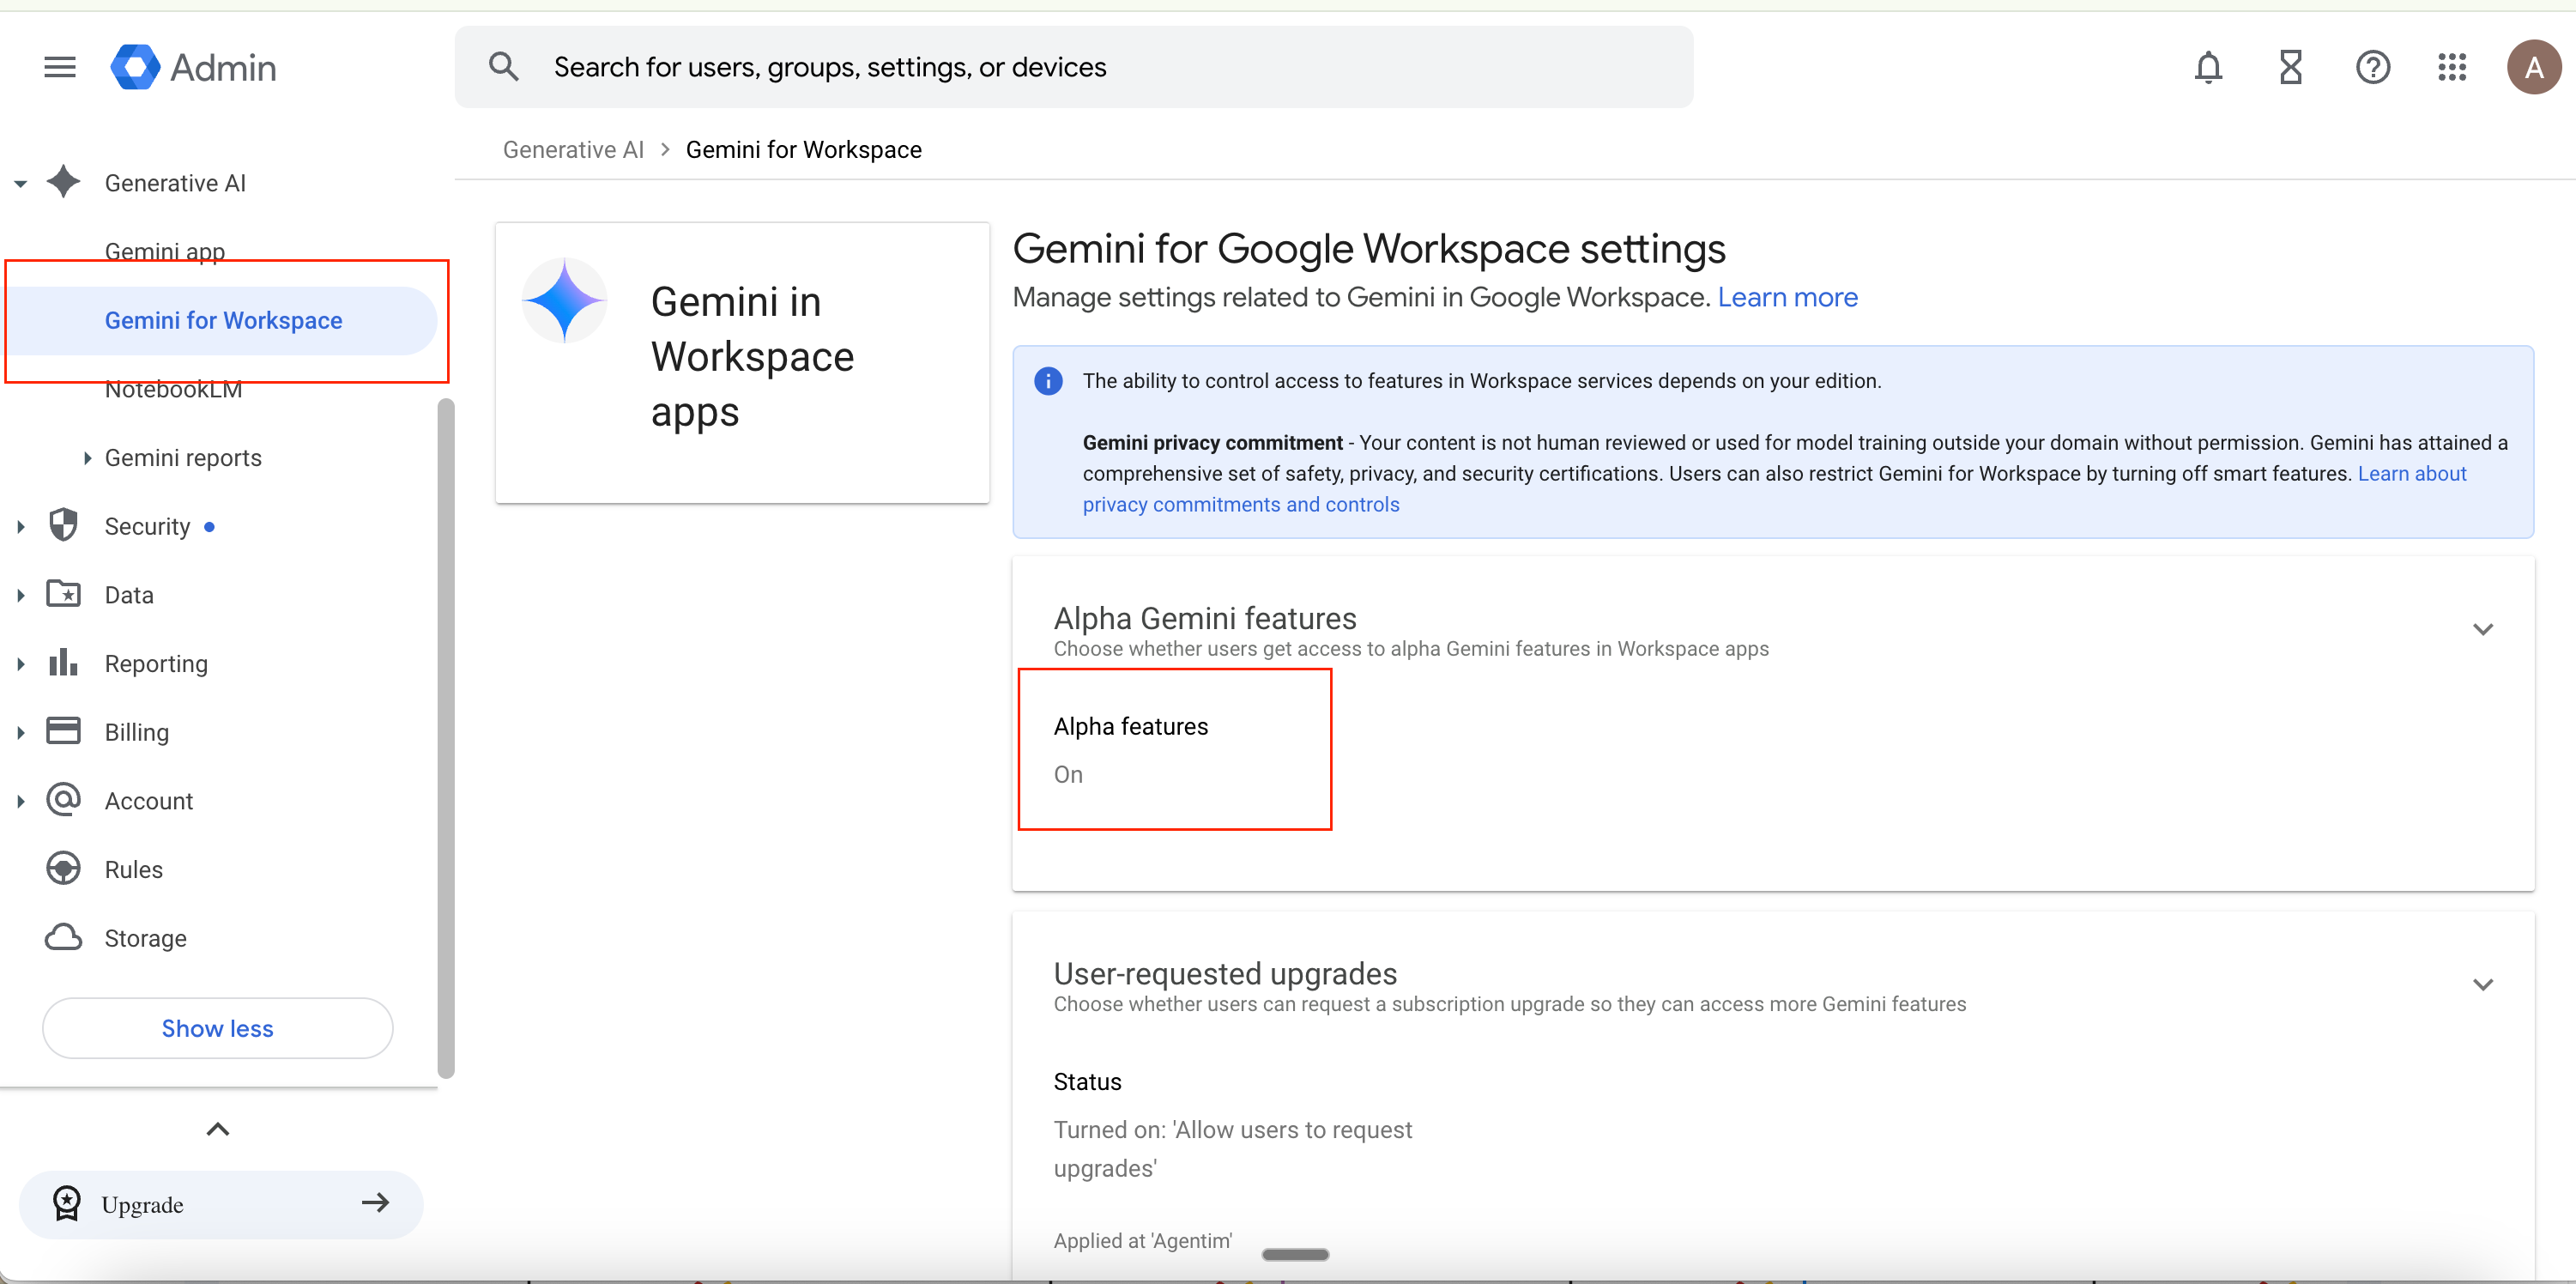Click the account avatar 'A'
Image resolution: width=2576 pixels, height=1284 pixels.
(x=2533, y=67)
